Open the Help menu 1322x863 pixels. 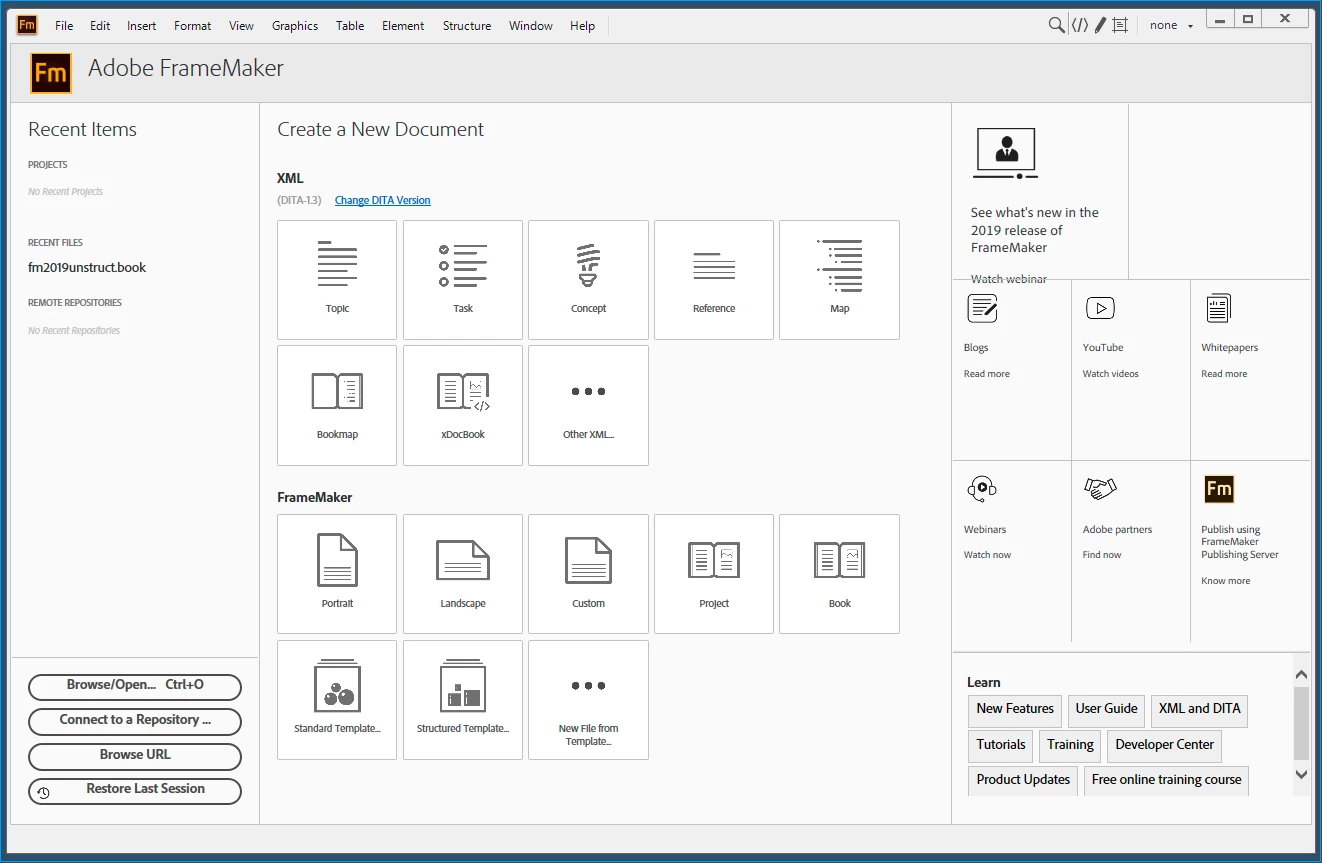coord(583,26)
